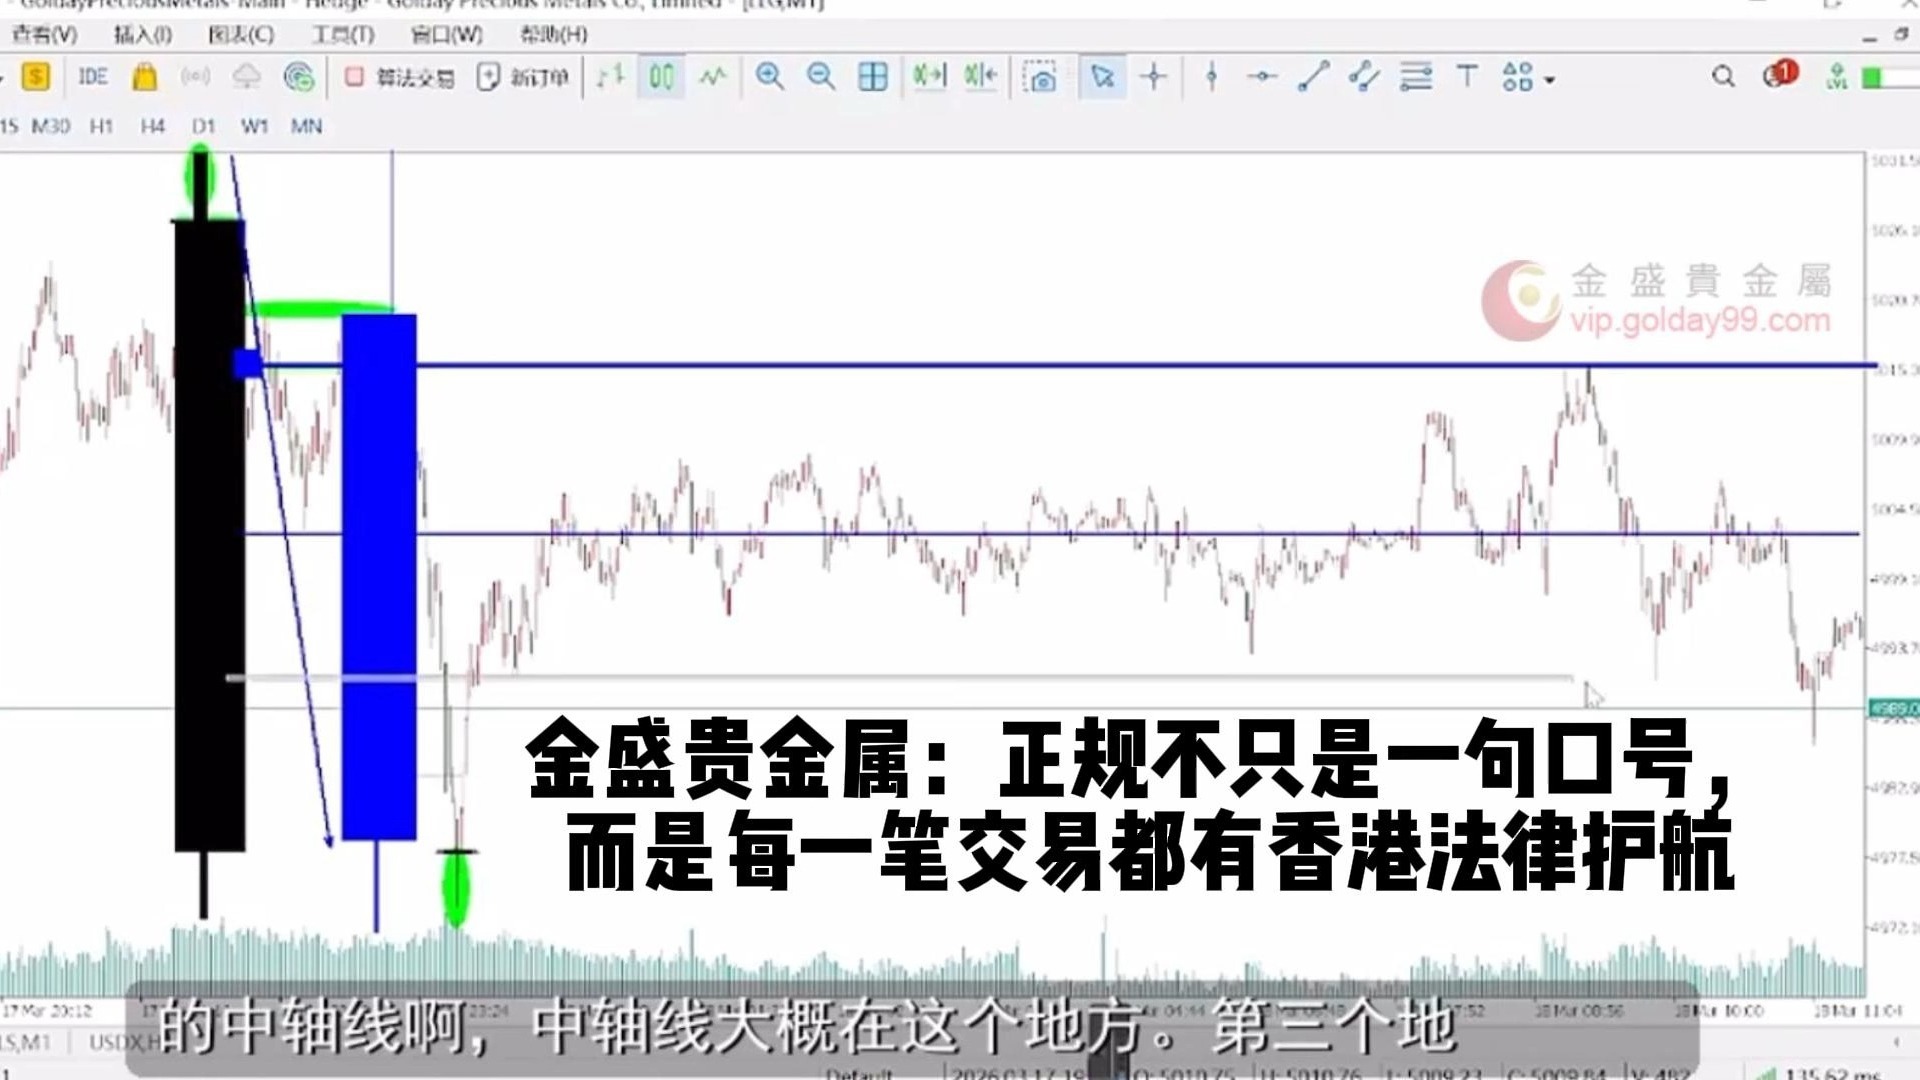Click the 新订单 new order button
This screenshot has height=1080, width=1920.
[x=521, y=76]
